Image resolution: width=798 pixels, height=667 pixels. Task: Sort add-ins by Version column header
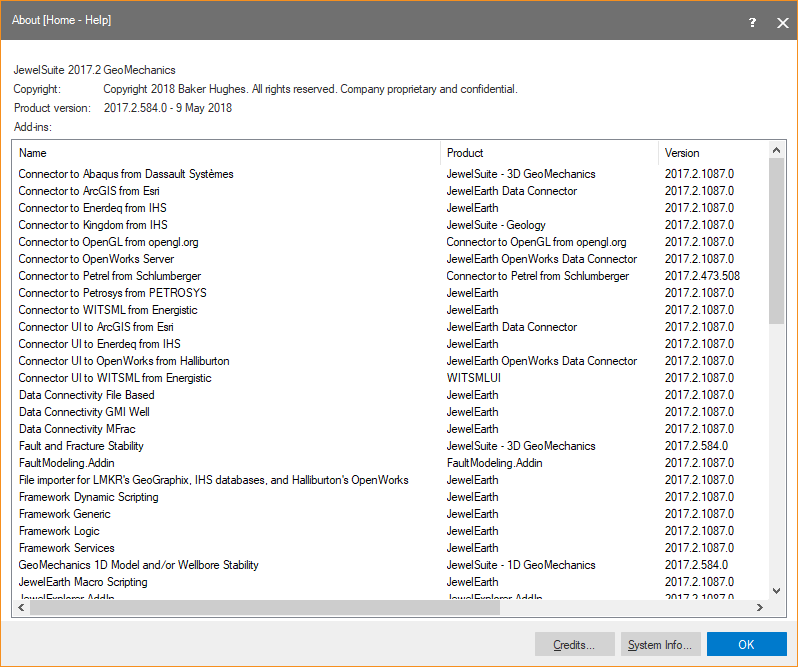pos(713,153)
